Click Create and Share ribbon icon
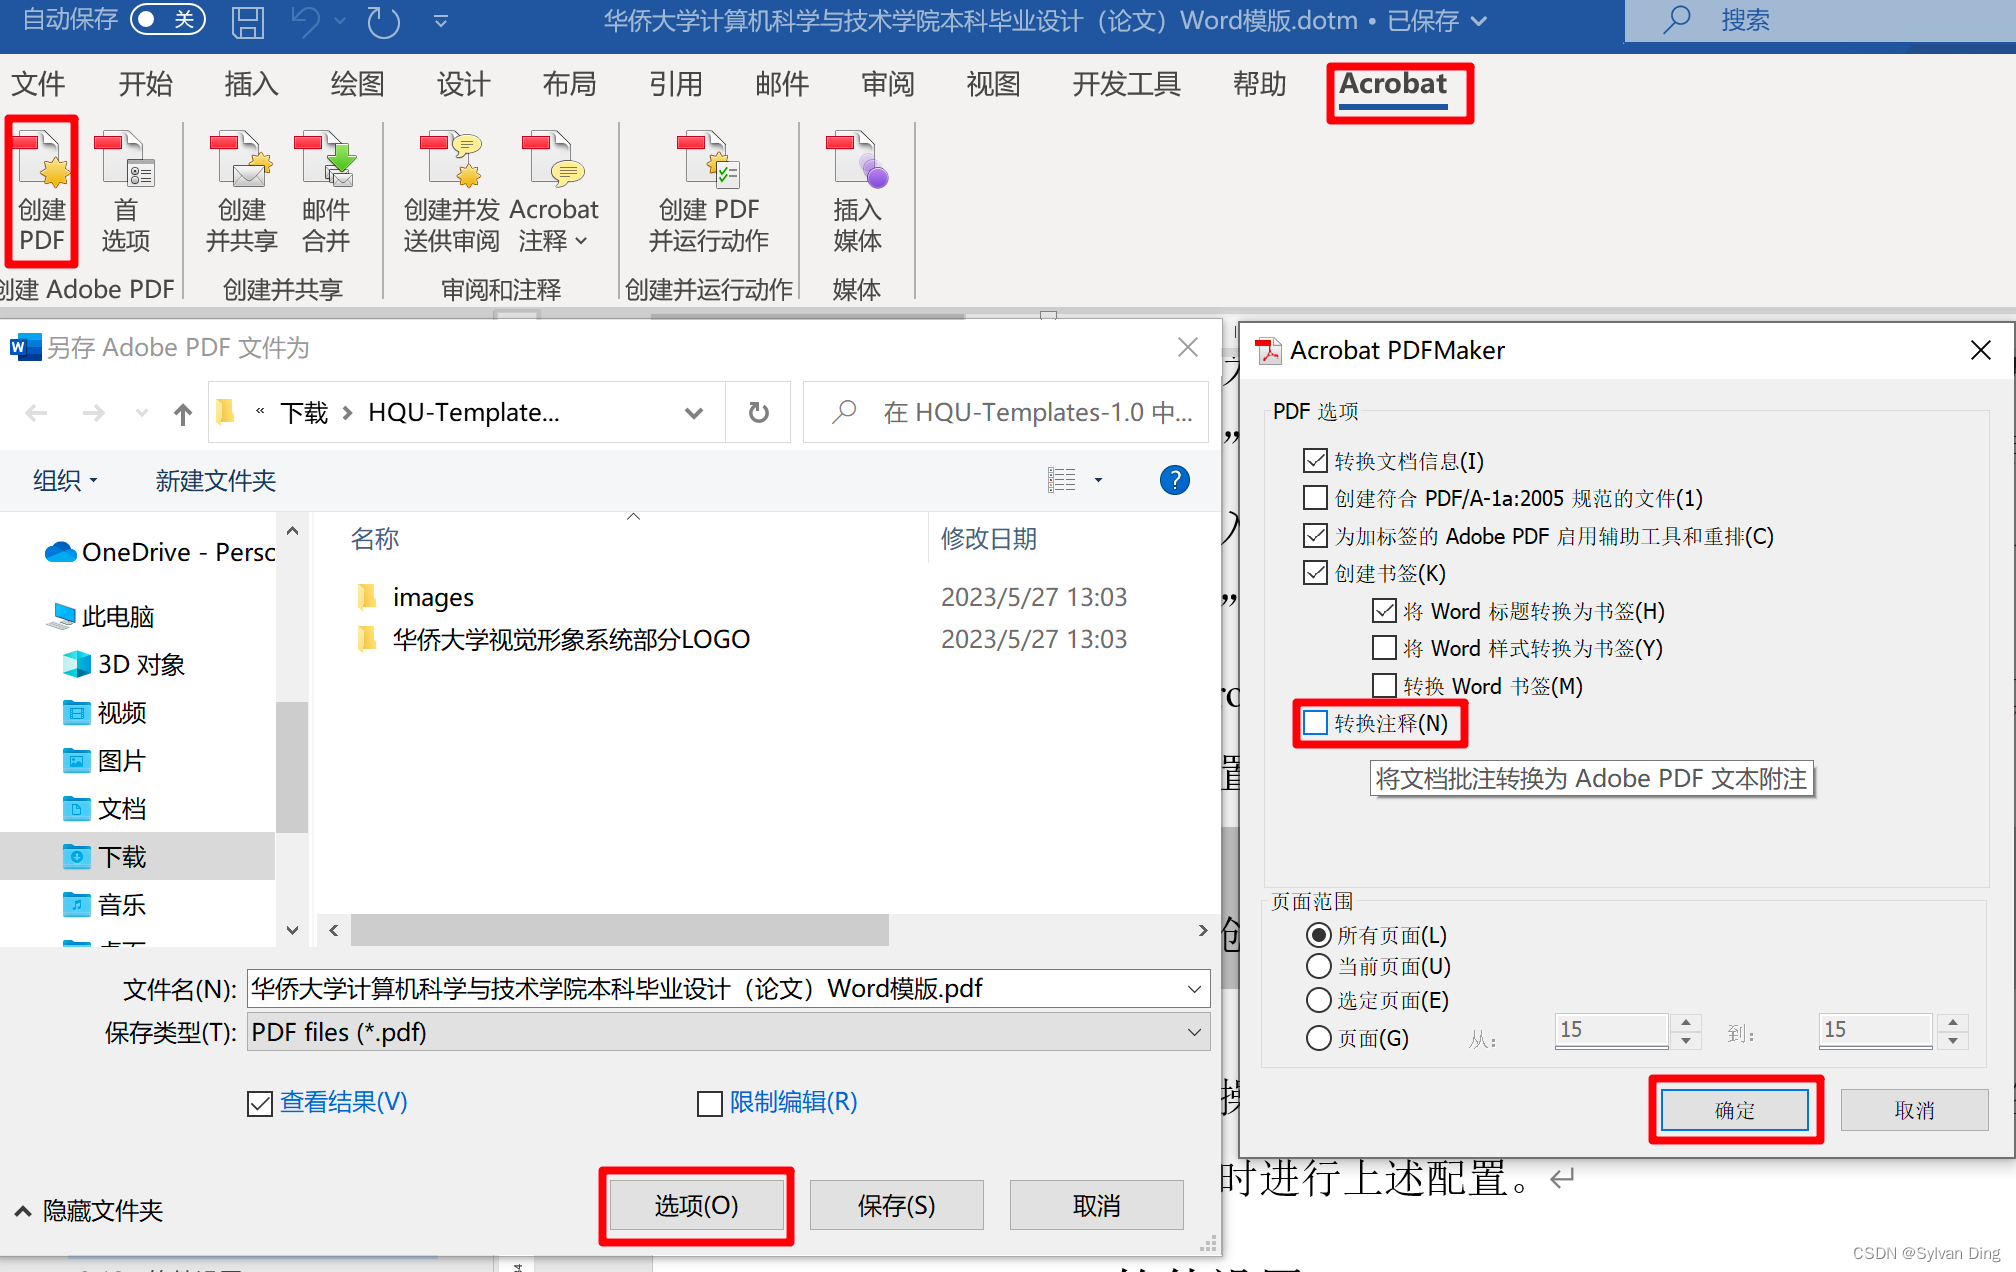 pyautogui.click(x=242, y=192)
